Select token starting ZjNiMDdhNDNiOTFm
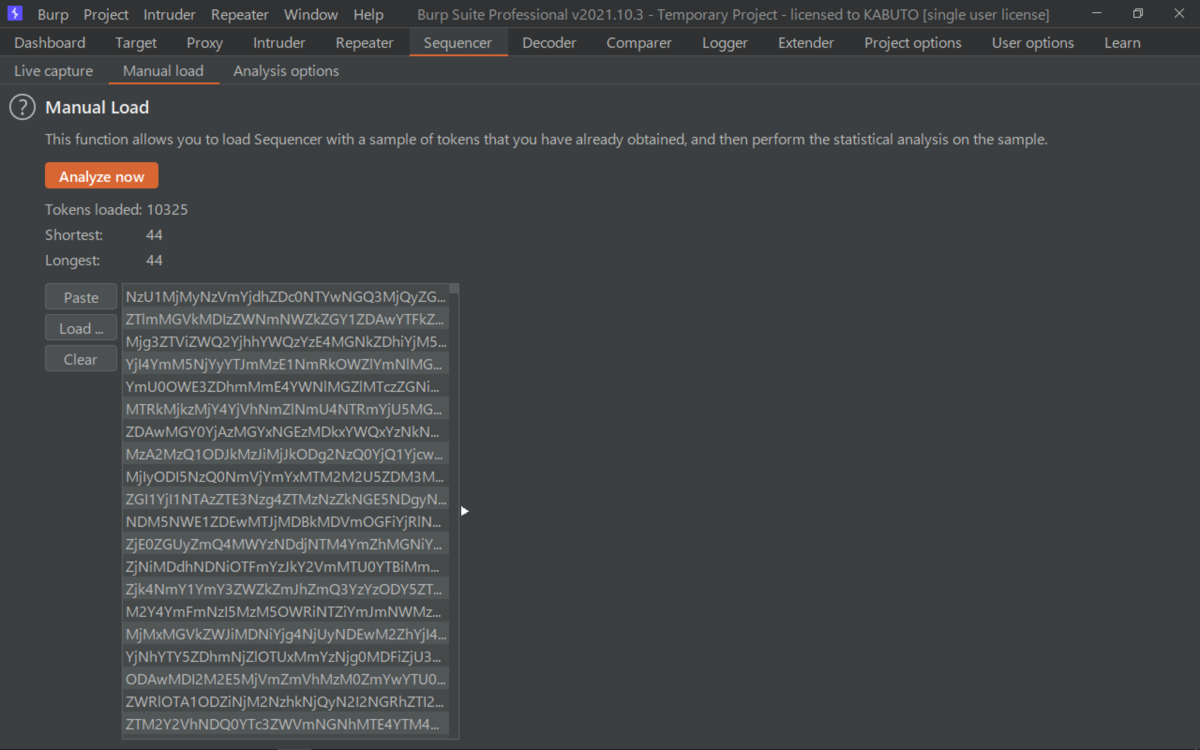The image size is (1200, 750). [286, 567]
